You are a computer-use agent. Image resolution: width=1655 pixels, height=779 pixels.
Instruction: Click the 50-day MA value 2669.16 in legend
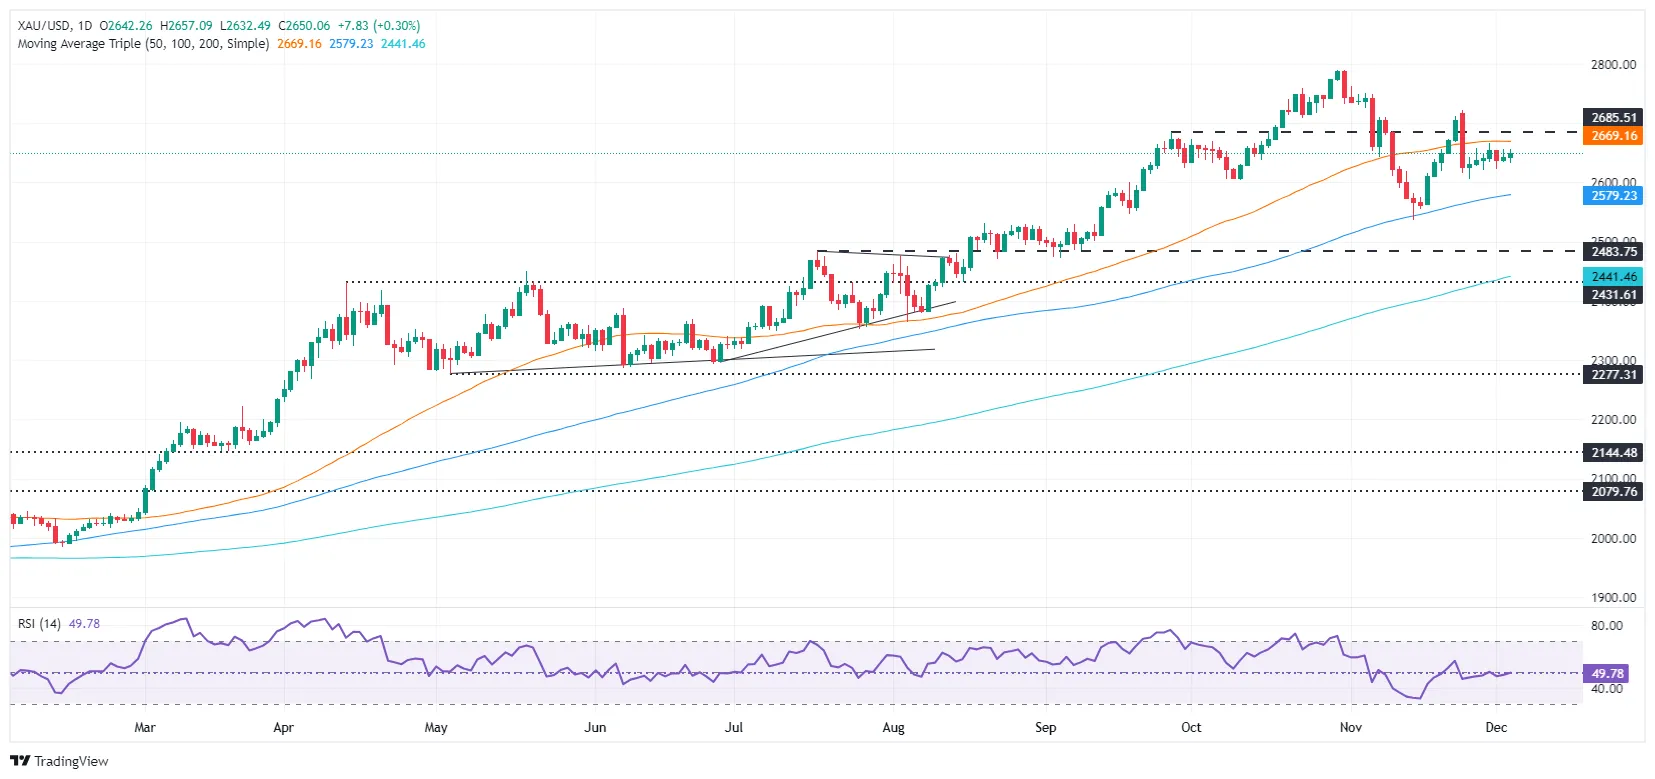pyautogui.click(x=299, y=44)
